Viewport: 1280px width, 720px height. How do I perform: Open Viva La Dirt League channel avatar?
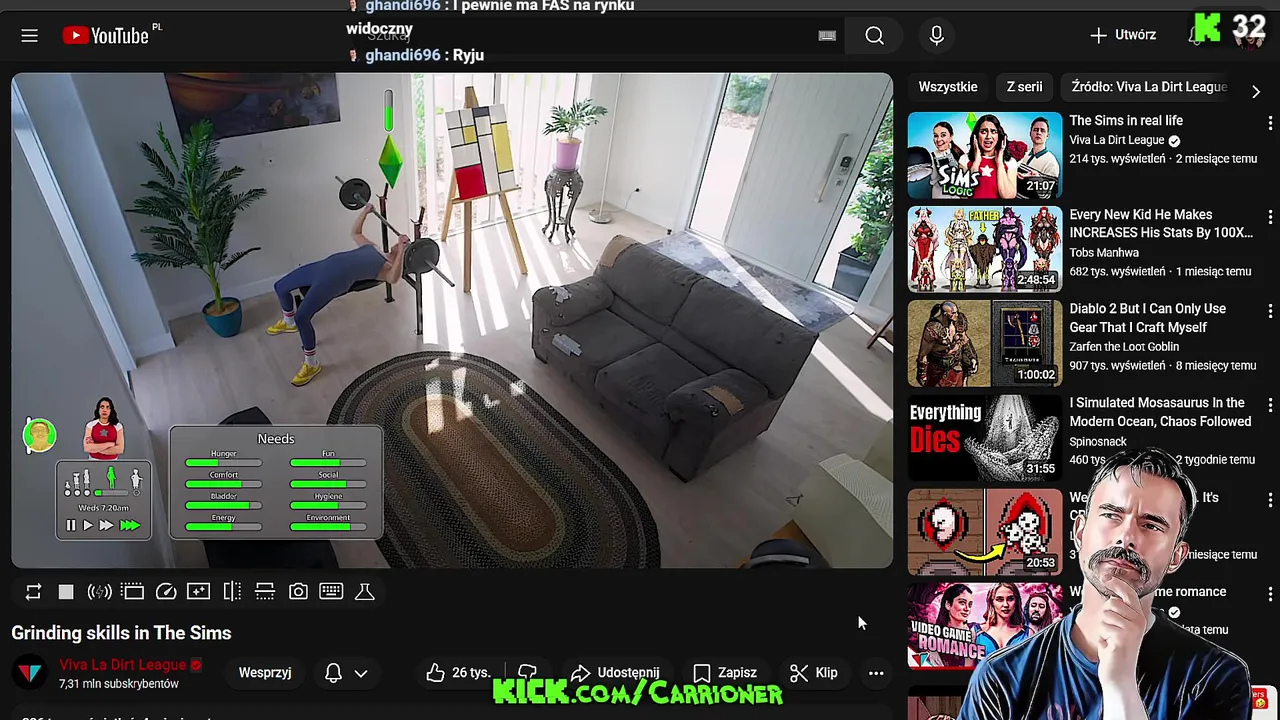pos(30,673)
